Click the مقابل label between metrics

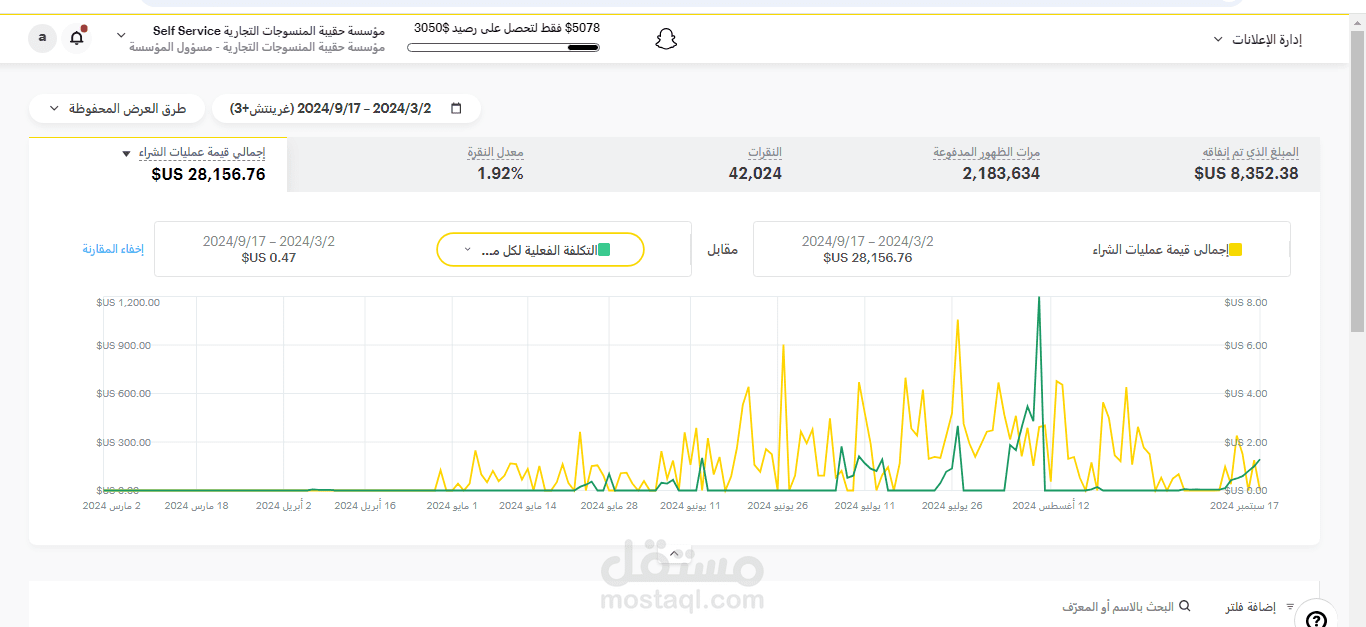[x=722, y=249]
